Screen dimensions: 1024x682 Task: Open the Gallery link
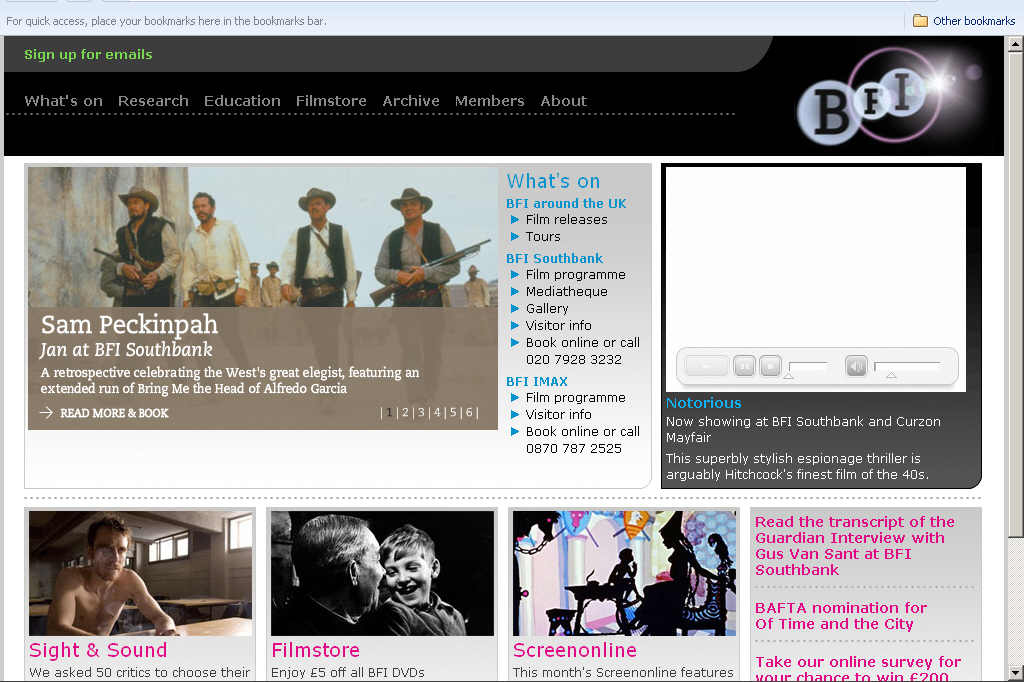click(x=547, y=309)
